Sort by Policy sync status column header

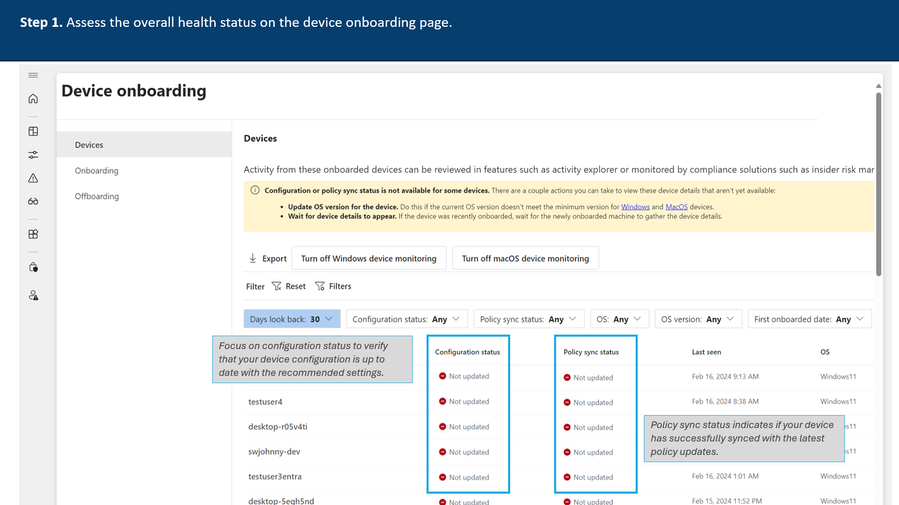click(591, 352)
